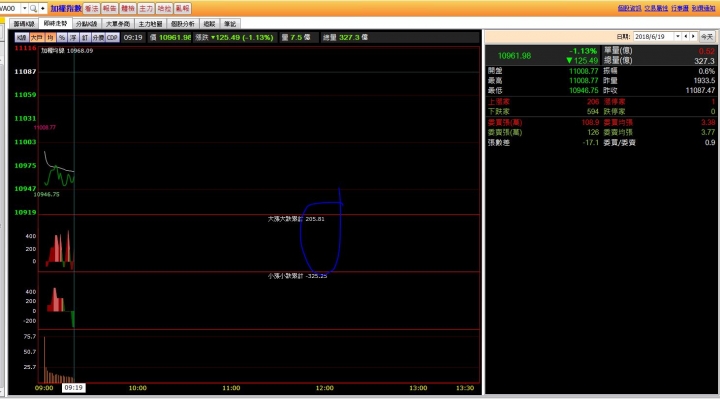
Task: Toggle the 大戶 indicator button
Action: coord(36,38)
